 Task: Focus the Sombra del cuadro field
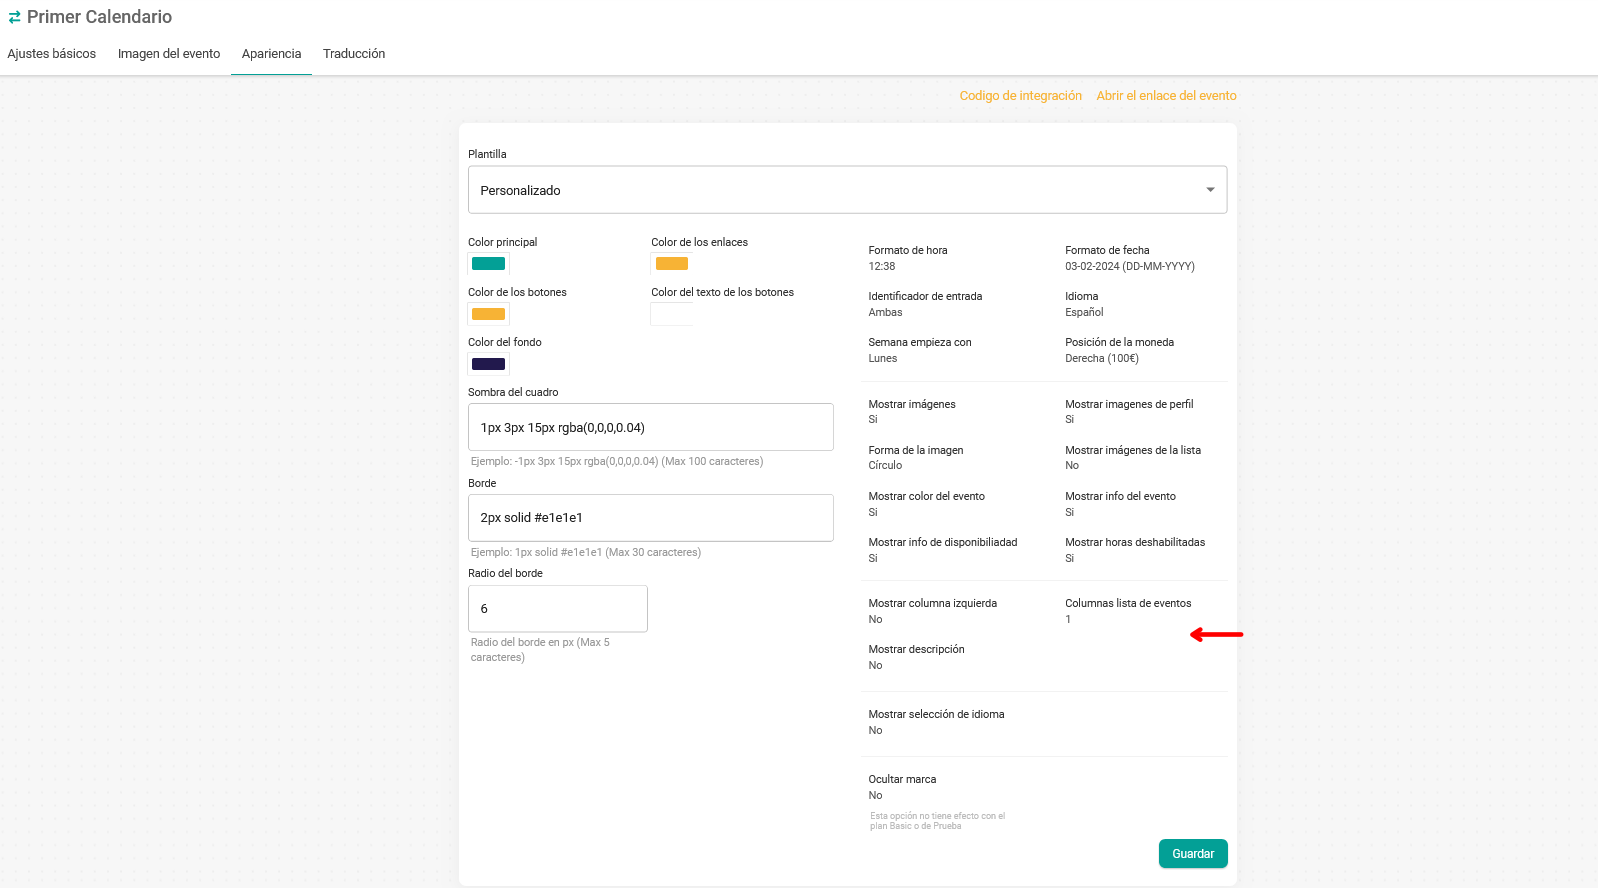pos(651,427)
